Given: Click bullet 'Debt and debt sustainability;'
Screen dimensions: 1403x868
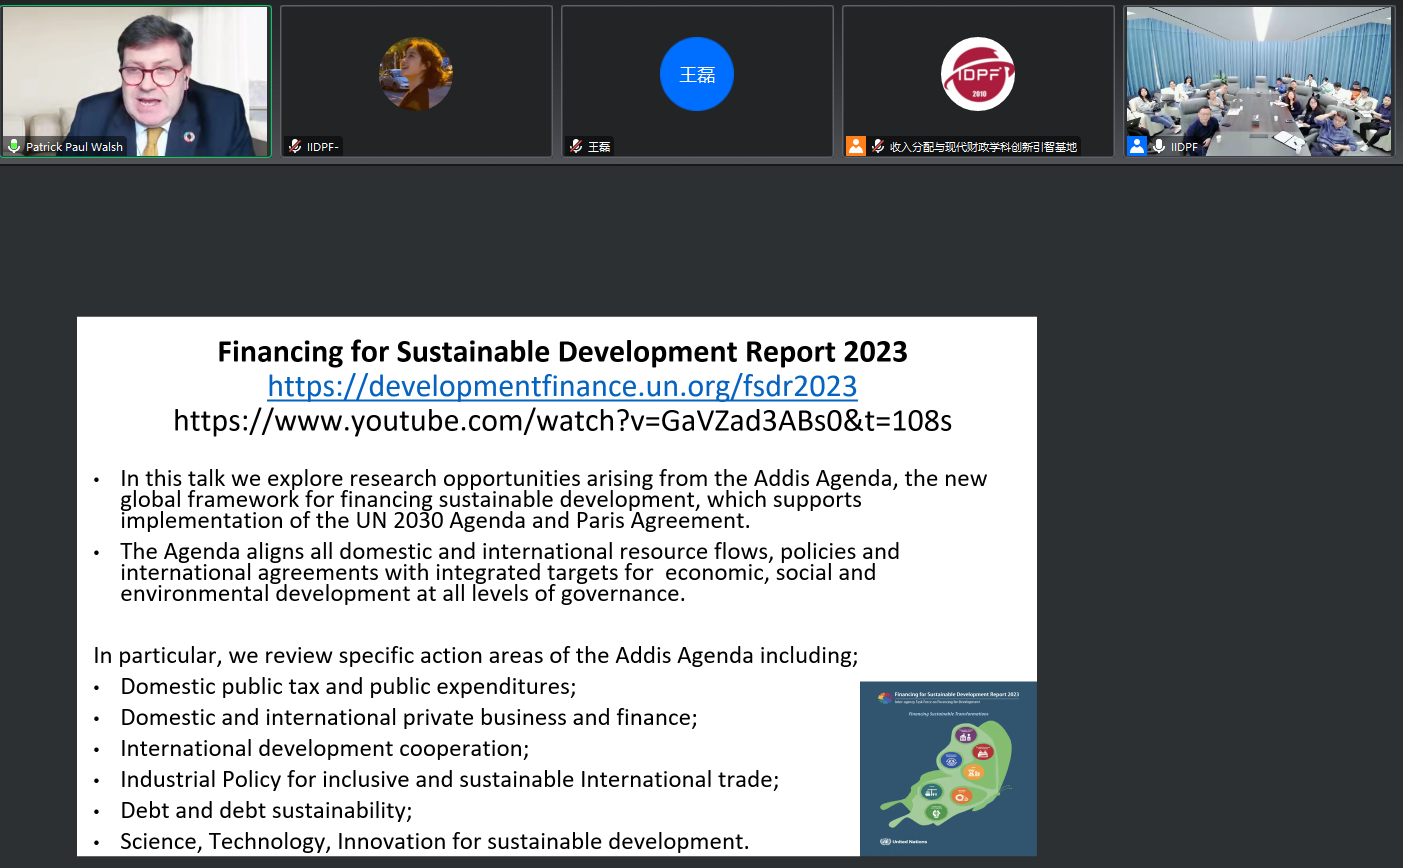Looking at the screenshot, I should pyautogui.click(x=266, y=811).
